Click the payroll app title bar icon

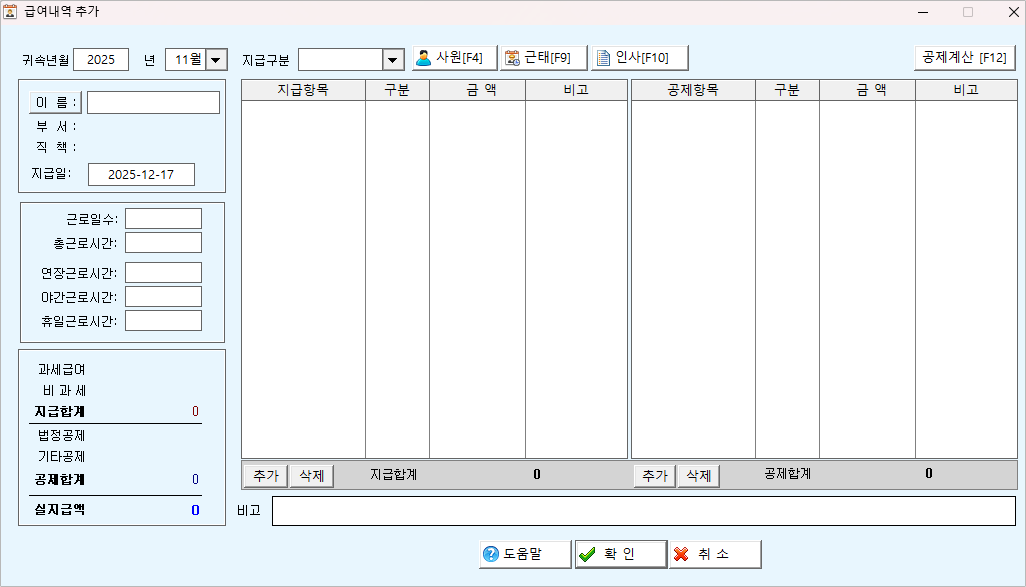[x=10, y=11]
